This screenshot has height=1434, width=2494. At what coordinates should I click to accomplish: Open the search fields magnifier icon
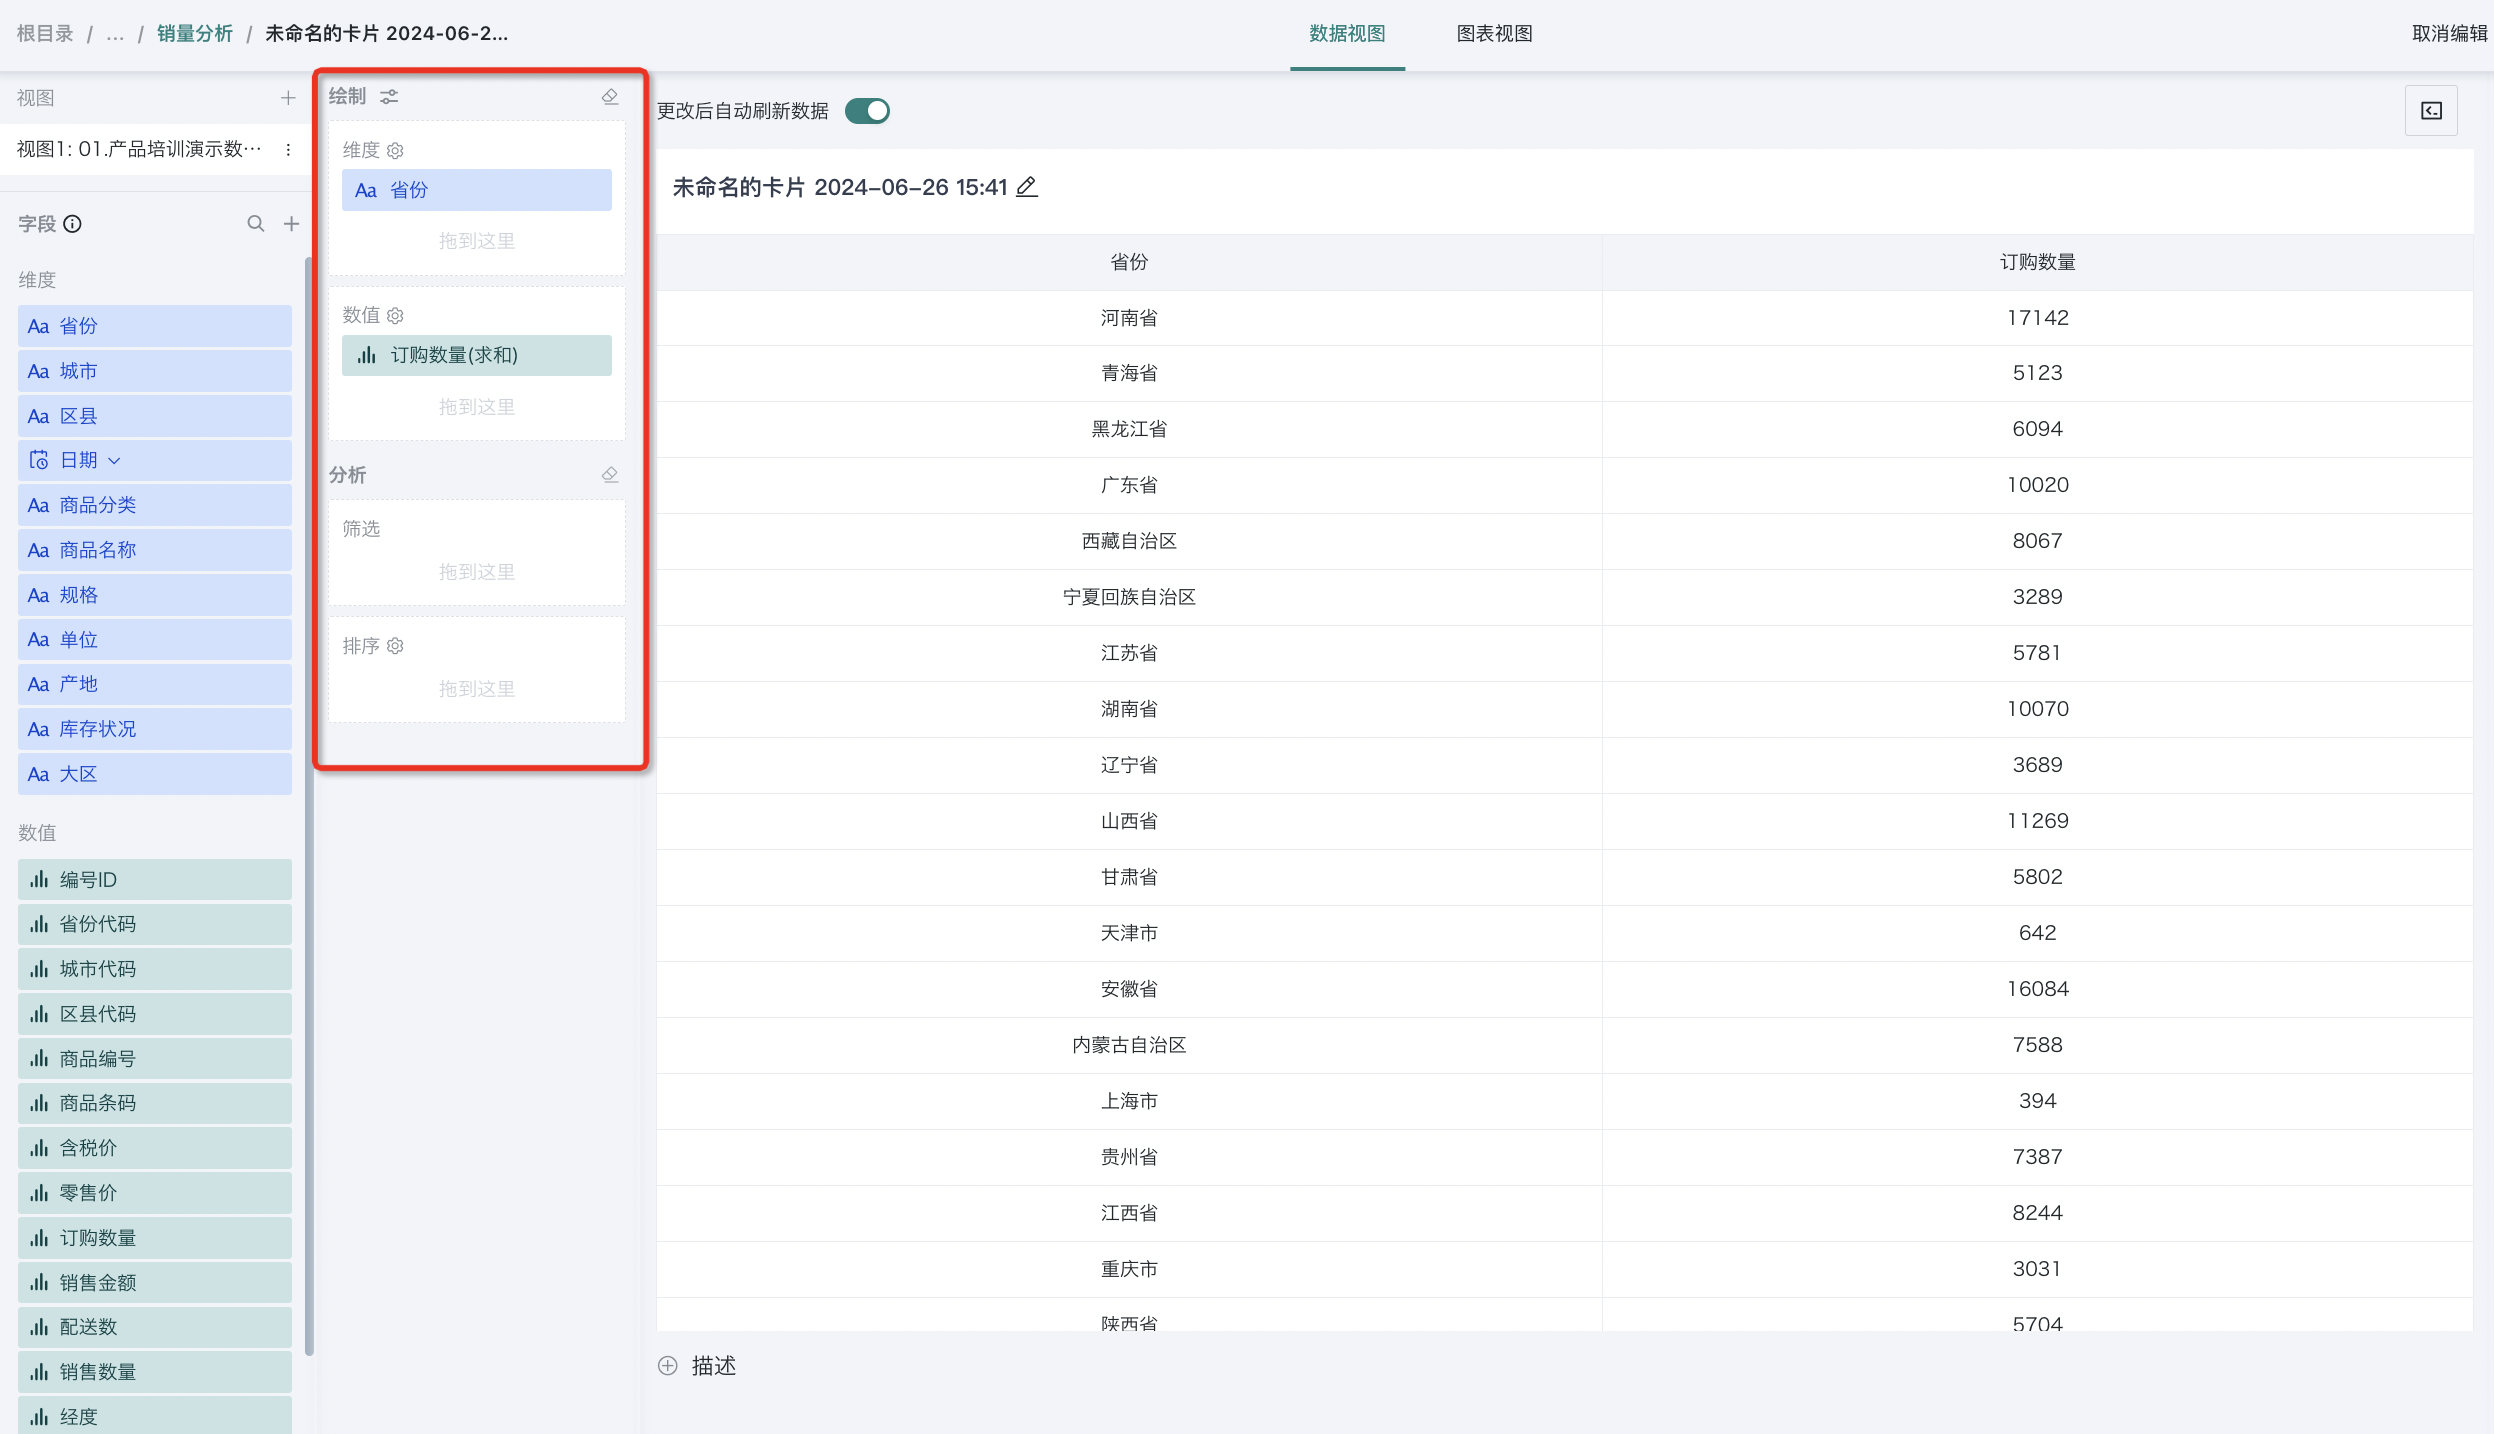pyautogui.click(x=256, y=224)
